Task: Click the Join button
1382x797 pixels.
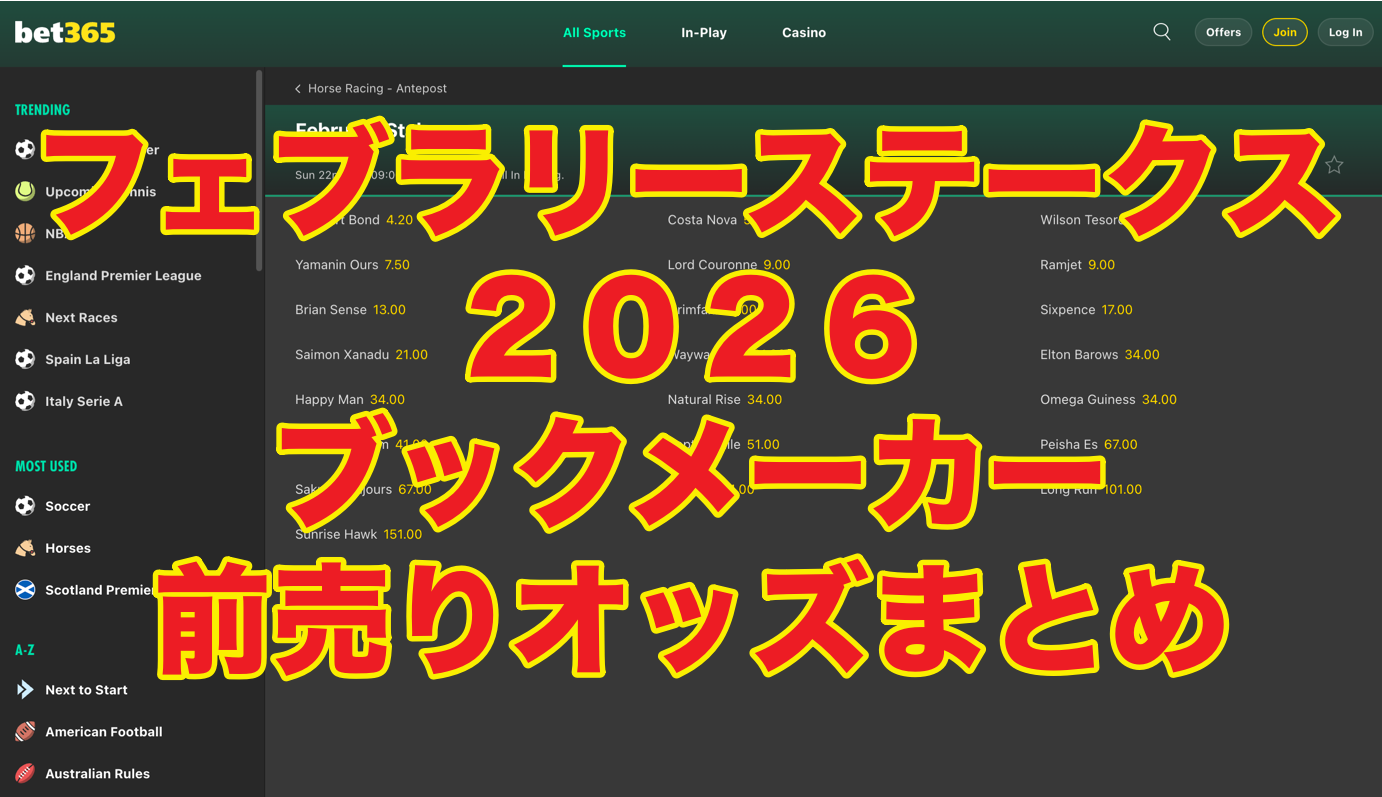Action: coord(1285,32)
